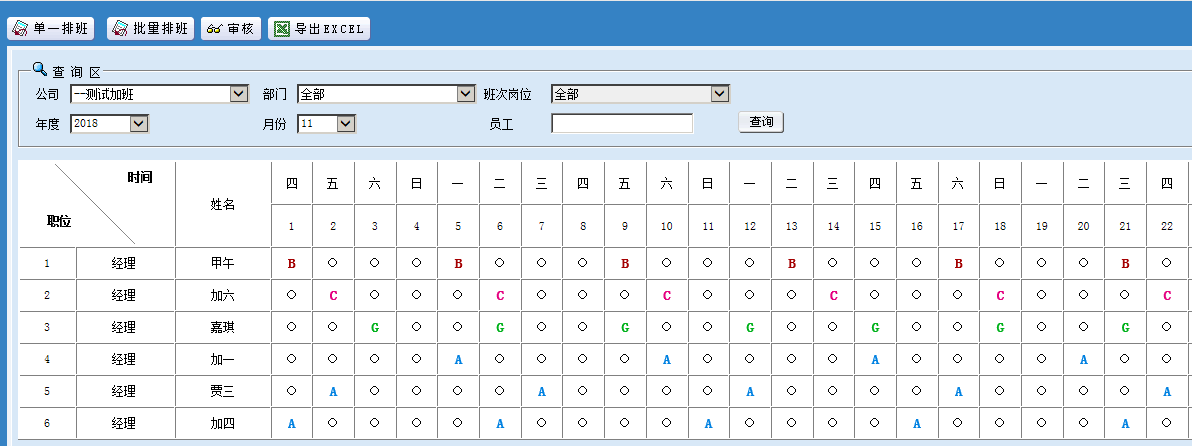Click shift B on day 13 for 甲午
The height and width of the screenshot is (446, 1192).
click(791, 264)
